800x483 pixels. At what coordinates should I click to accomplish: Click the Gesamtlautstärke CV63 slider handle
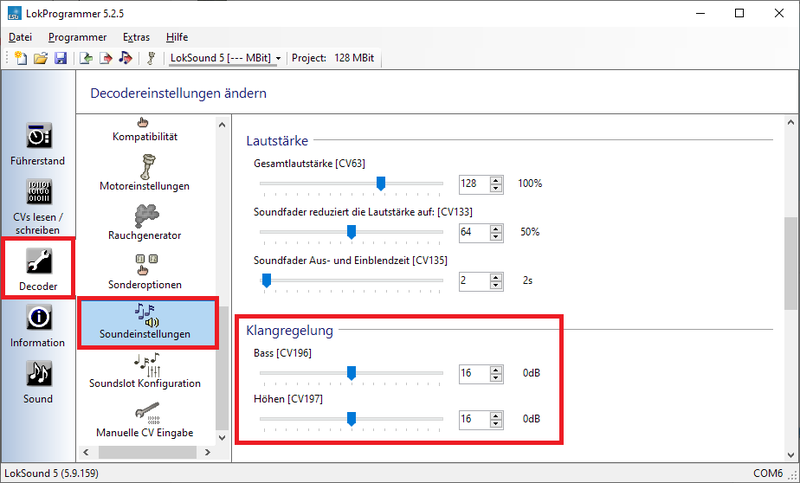tap(381, 184)
